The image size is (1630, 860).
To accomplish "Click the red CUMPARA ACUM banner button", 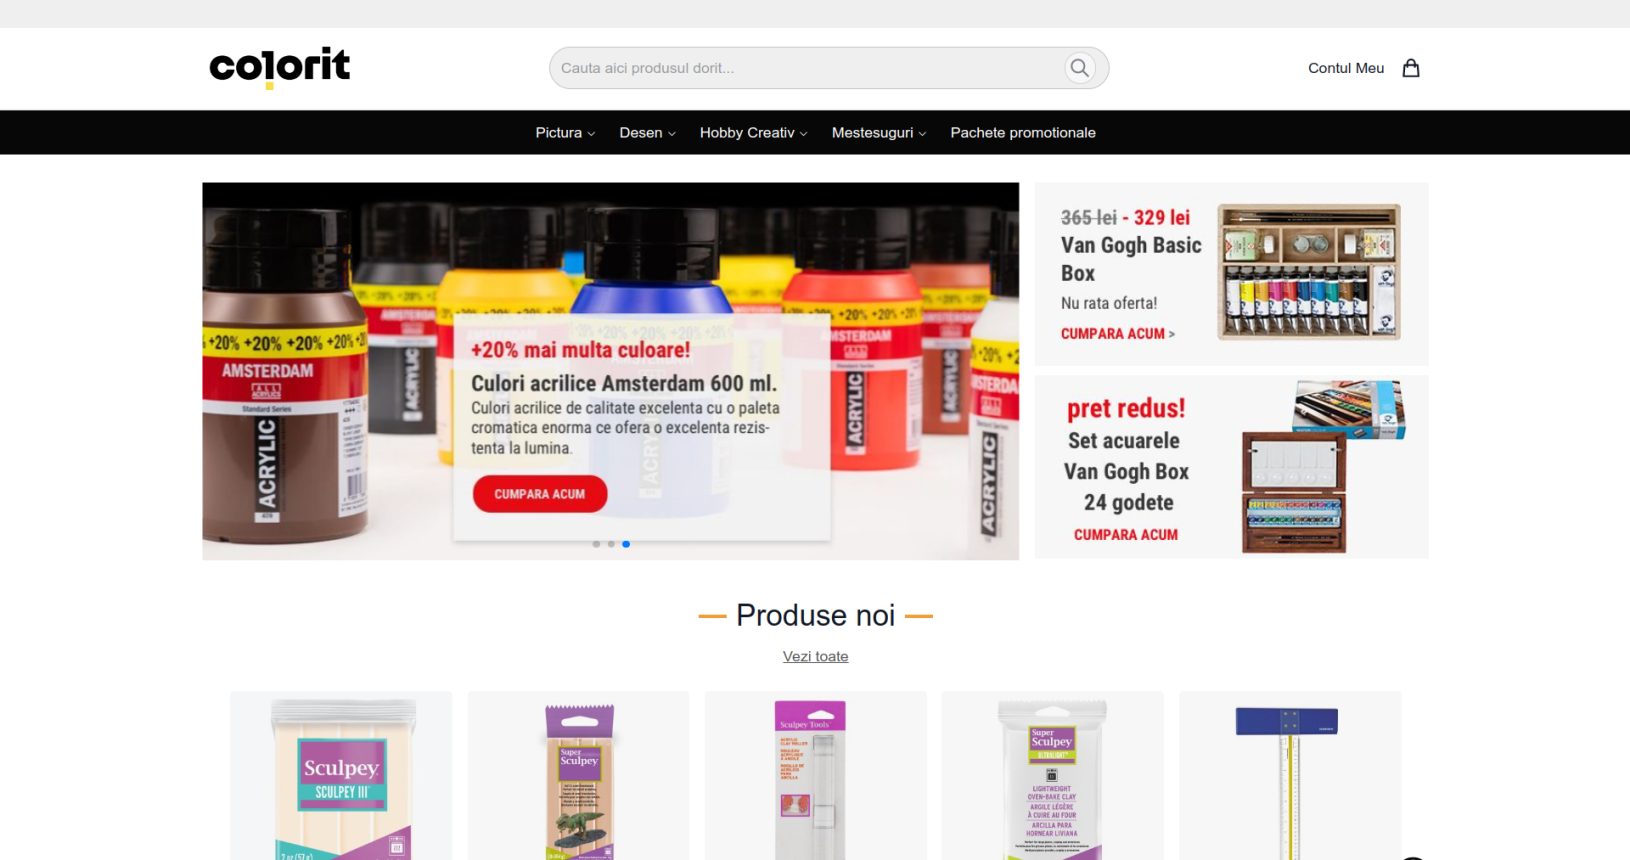I will coord(540,494).
